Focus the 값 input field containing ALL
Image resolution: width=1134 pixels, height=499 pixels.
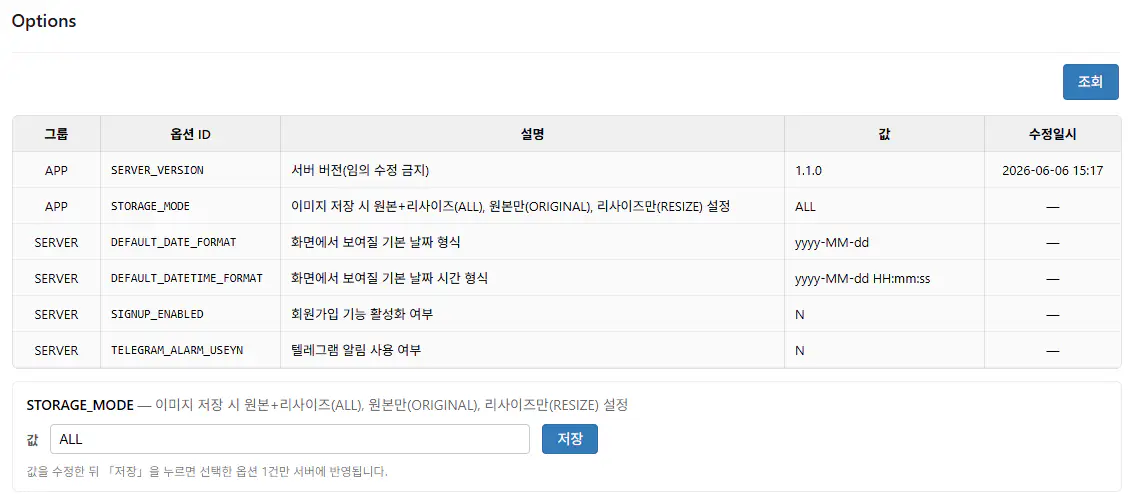pyautogui.click(x=290, y=439)
